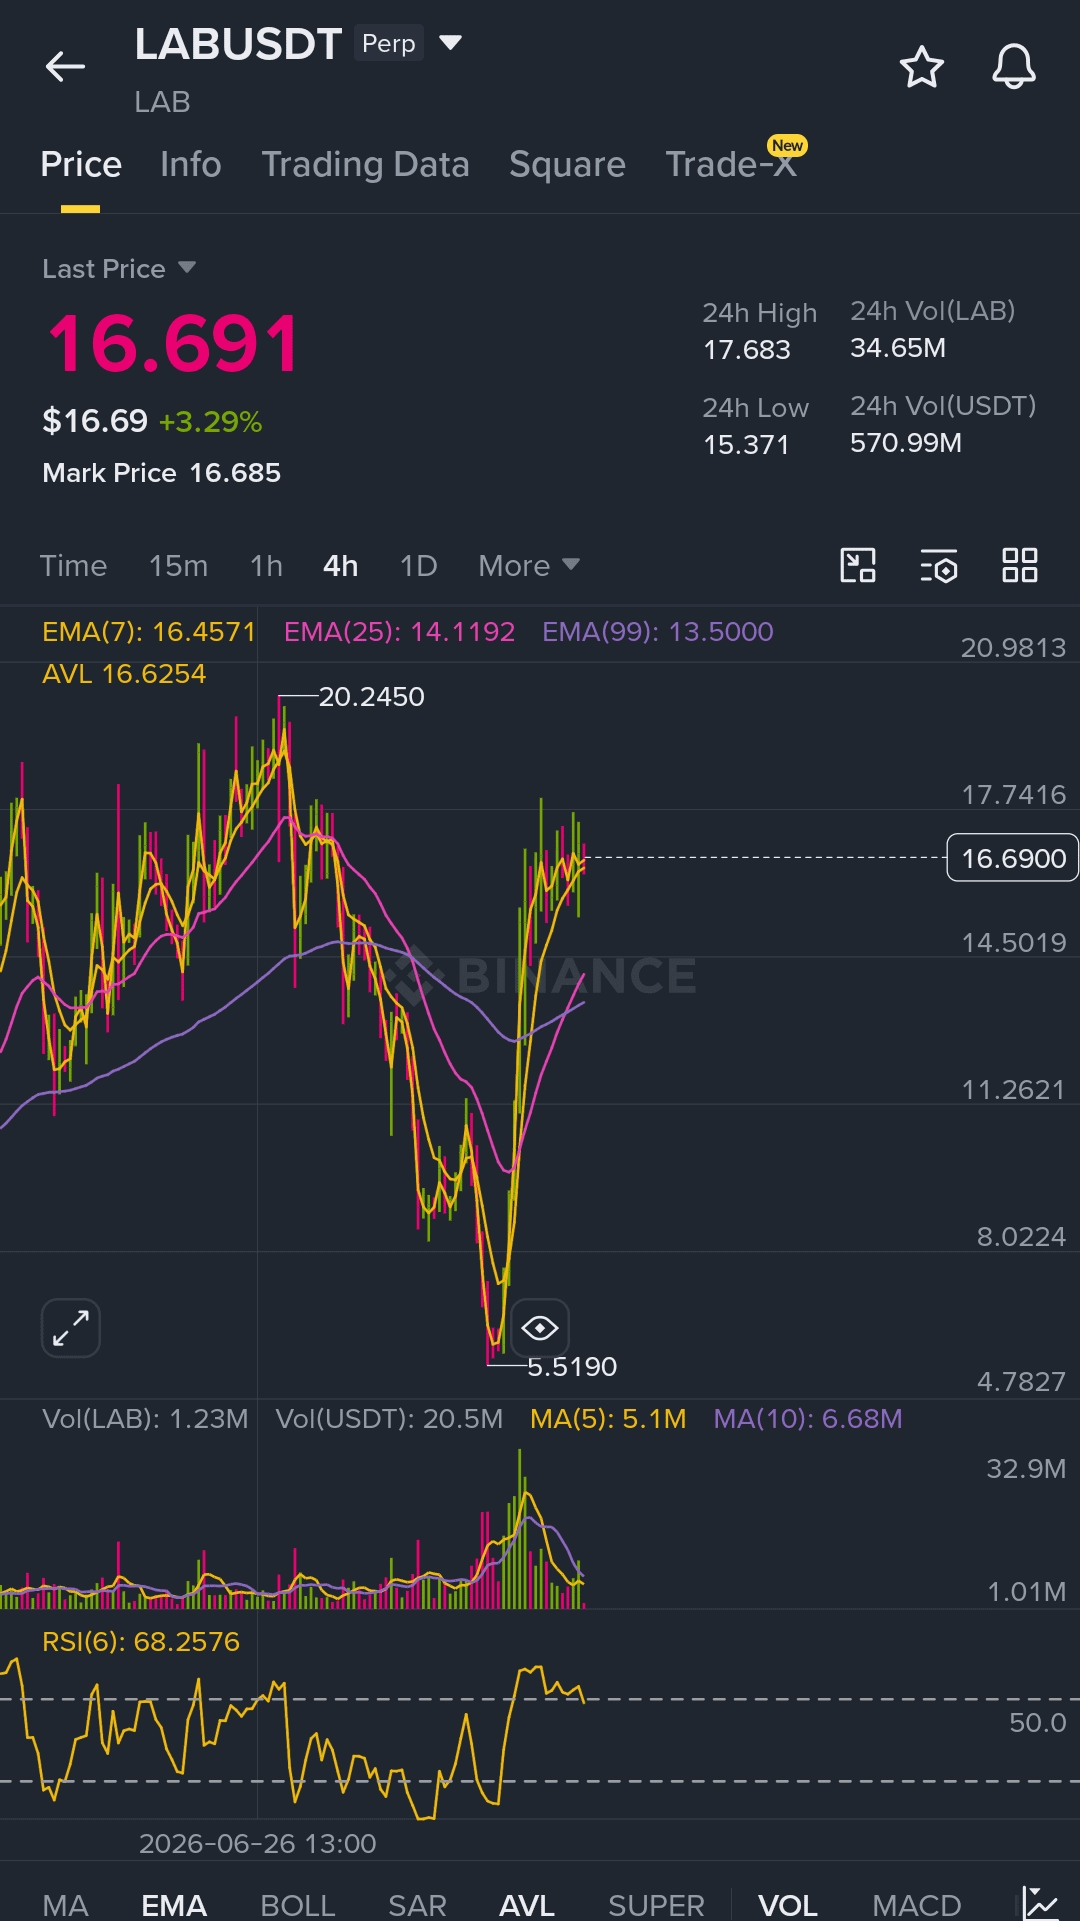Open the chart drawing tools icon
The height and width of the screenshot is (1921, 1080).
pos(858,565)
